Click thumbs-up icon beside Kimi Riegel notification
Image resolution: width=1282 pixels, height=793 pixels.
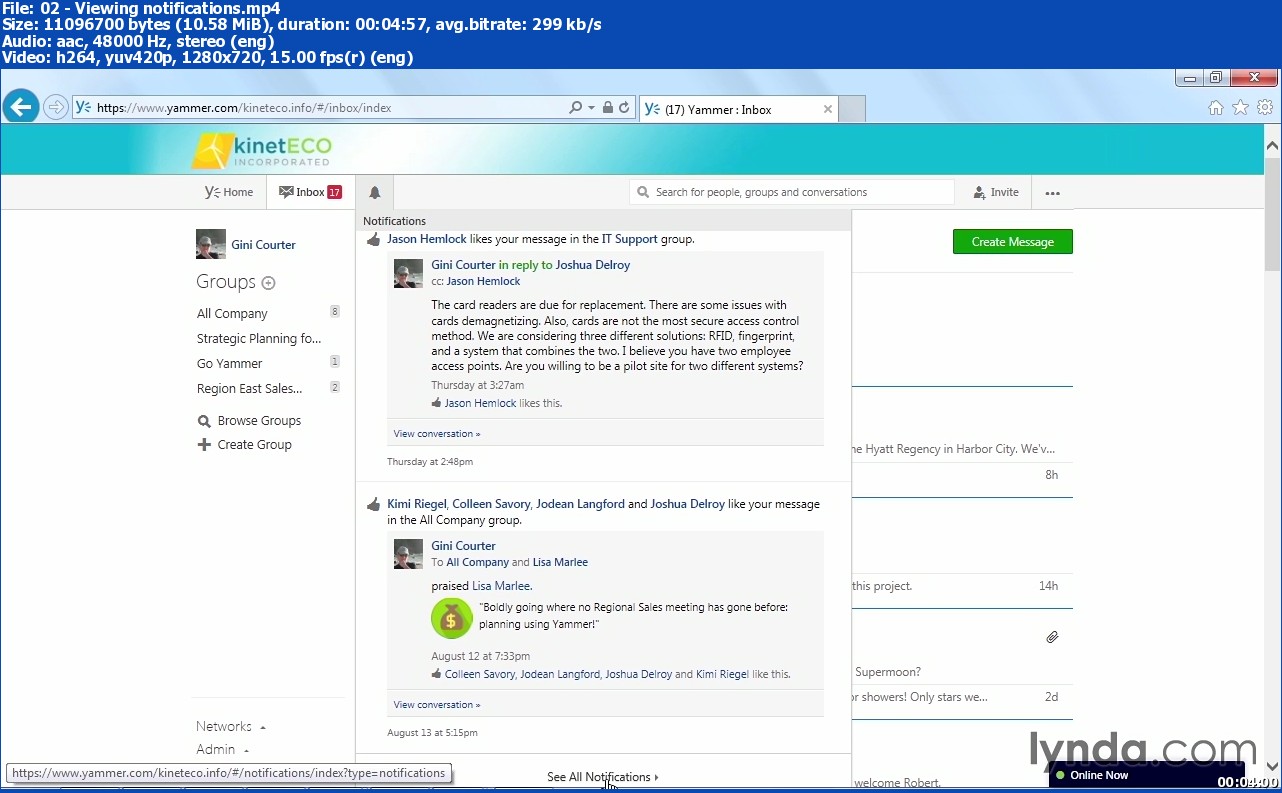[374, 505]
